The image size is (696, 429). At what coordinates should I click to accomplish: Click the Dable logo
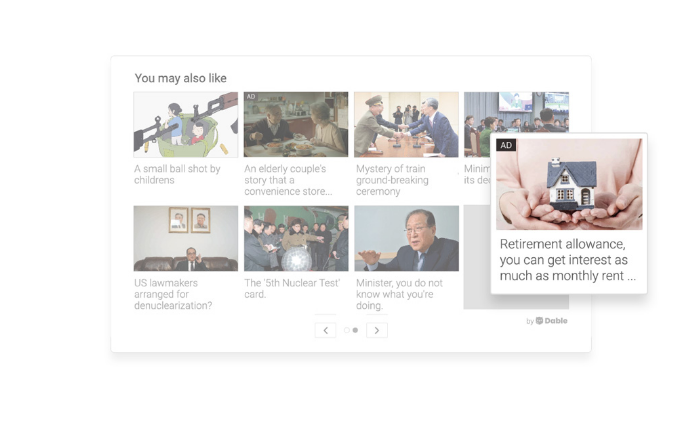tap(552, 321)
